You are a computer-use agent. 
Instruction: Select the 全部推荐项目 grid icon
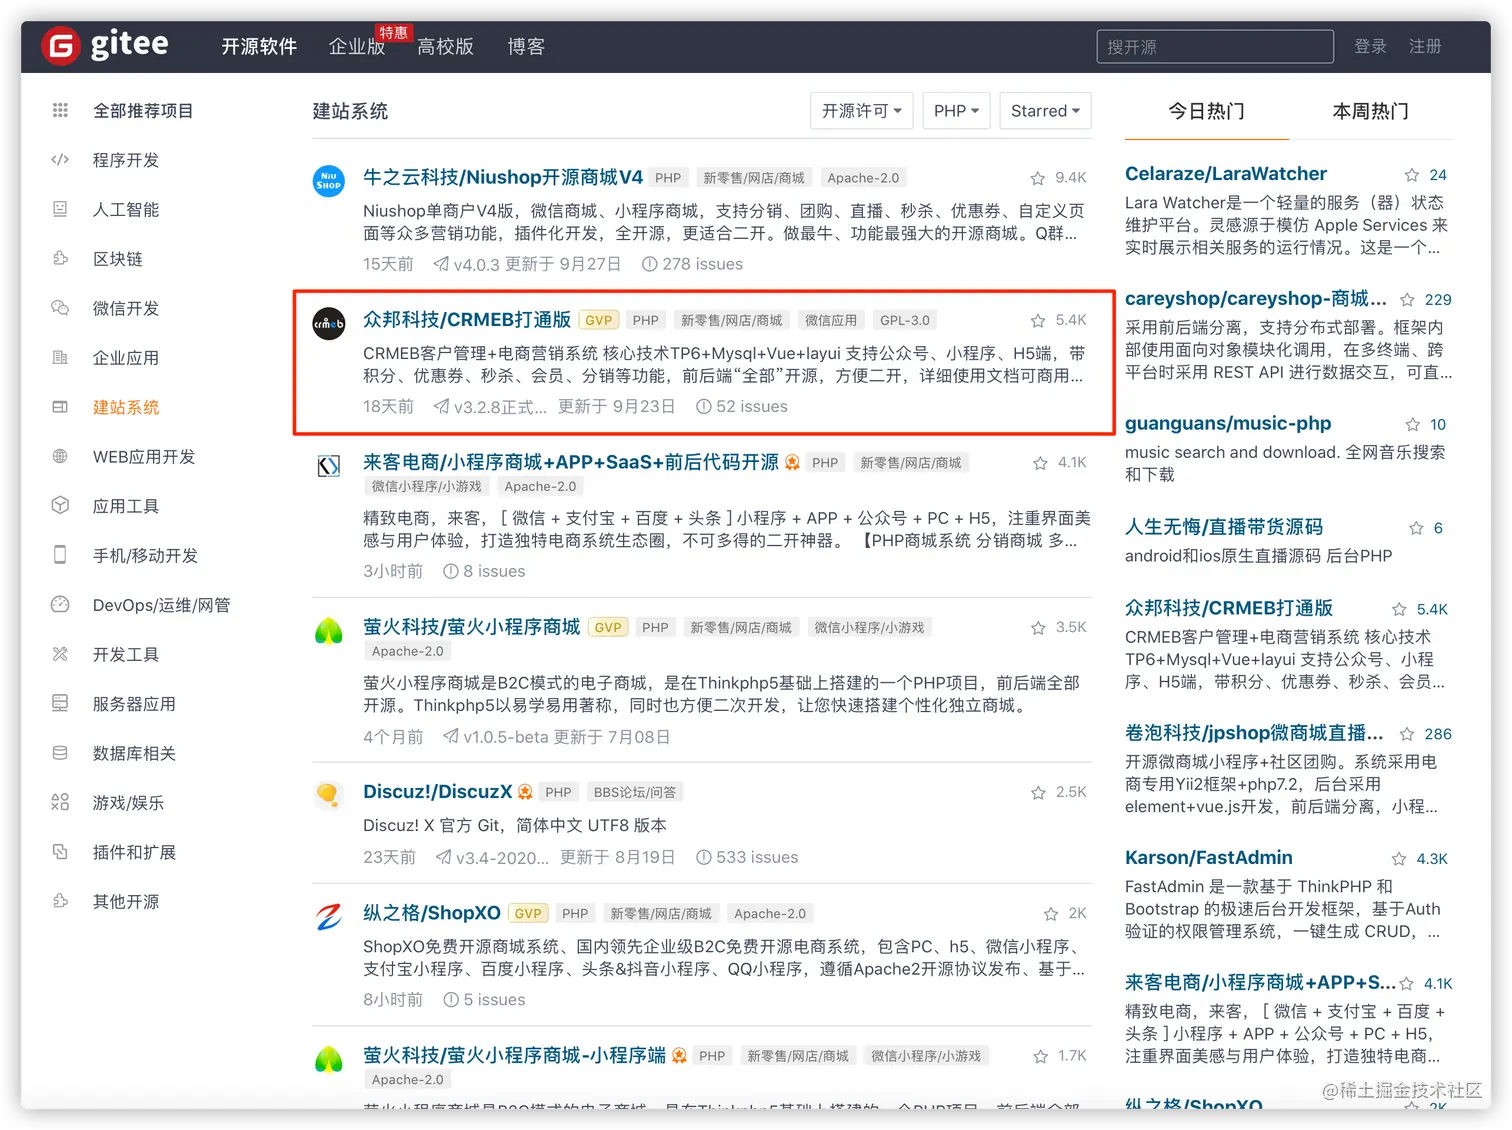pos(60,110)
